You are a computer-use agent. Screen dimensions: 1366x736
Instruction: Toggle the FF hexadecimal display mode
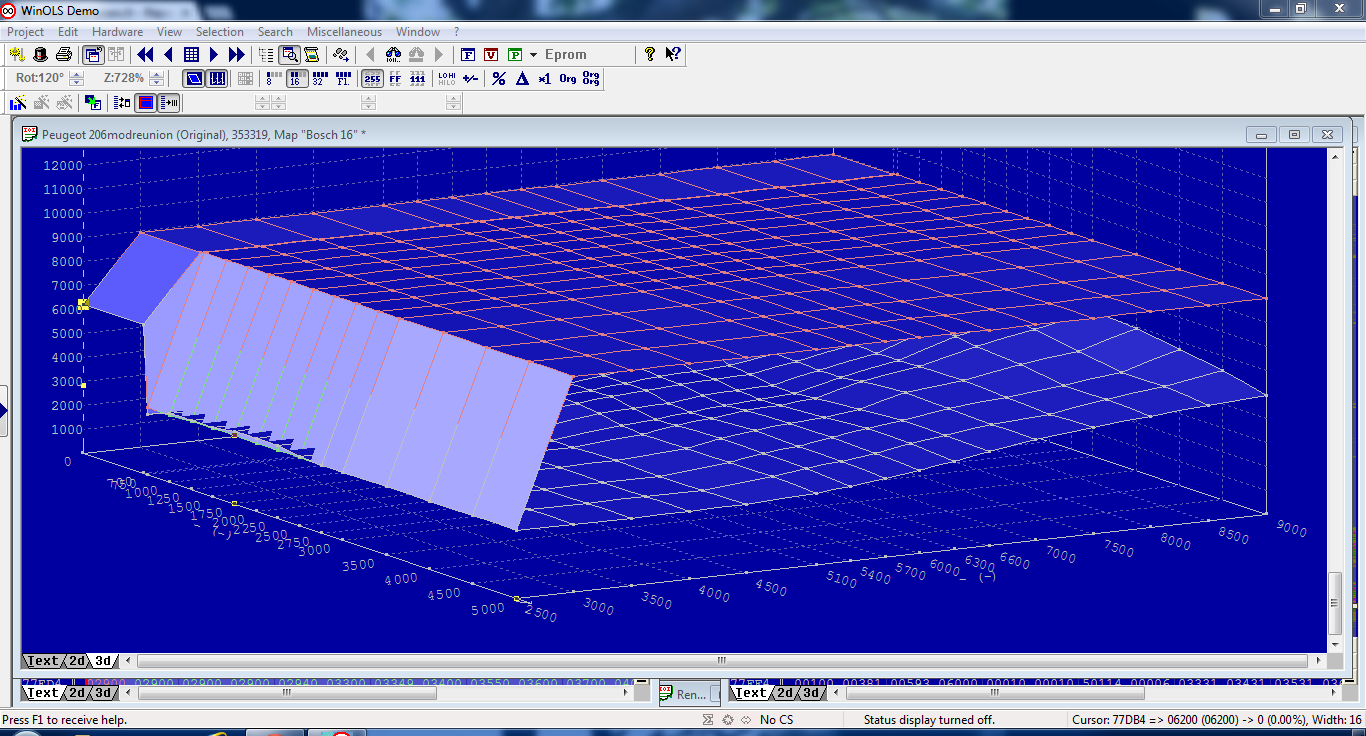click(x=395, y=78)
